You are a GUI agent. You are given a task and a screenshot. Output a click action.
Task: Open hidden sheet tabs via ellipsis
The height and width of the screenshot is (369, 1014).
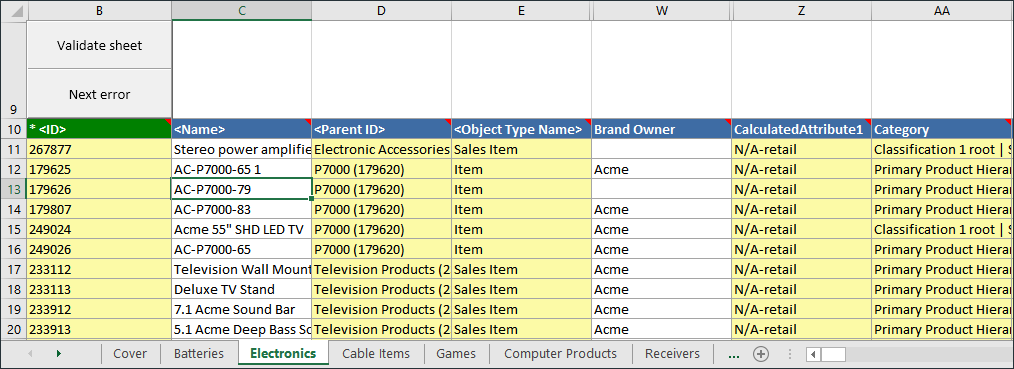(x=733, y=354)
